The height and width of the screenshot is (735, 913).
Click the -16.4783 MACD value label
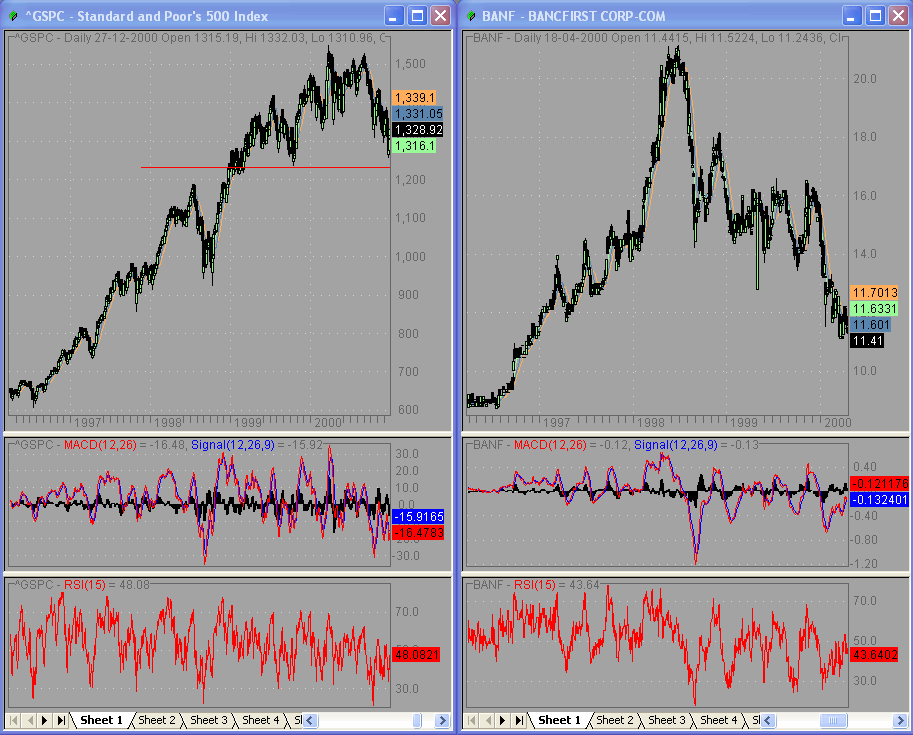pos(418,532)
